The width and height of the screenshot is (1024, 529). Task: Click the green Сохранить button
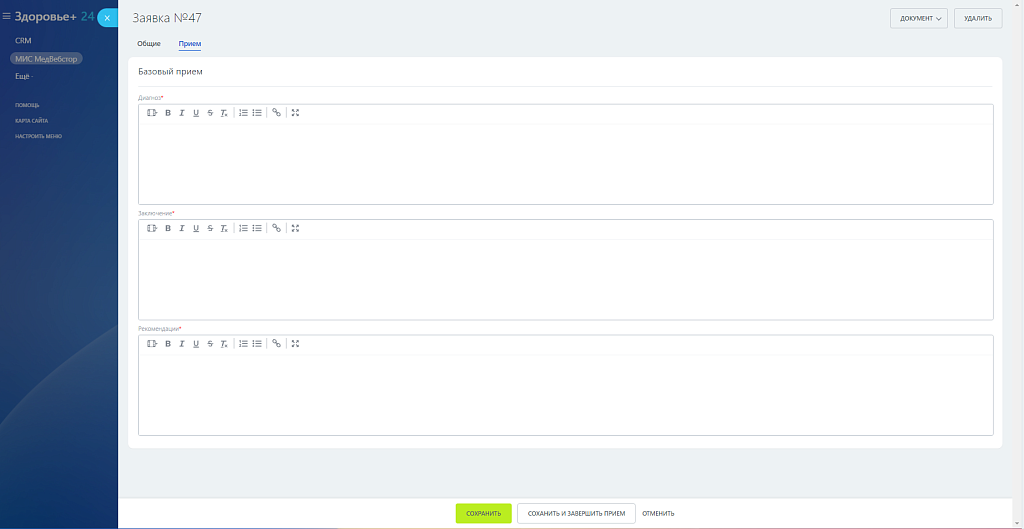click(x=483, y=513)
